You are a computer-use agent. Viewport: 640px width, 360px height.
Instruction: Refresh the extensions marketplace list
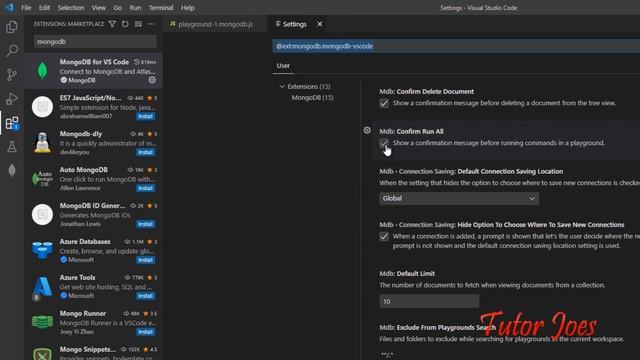(125, 24)
